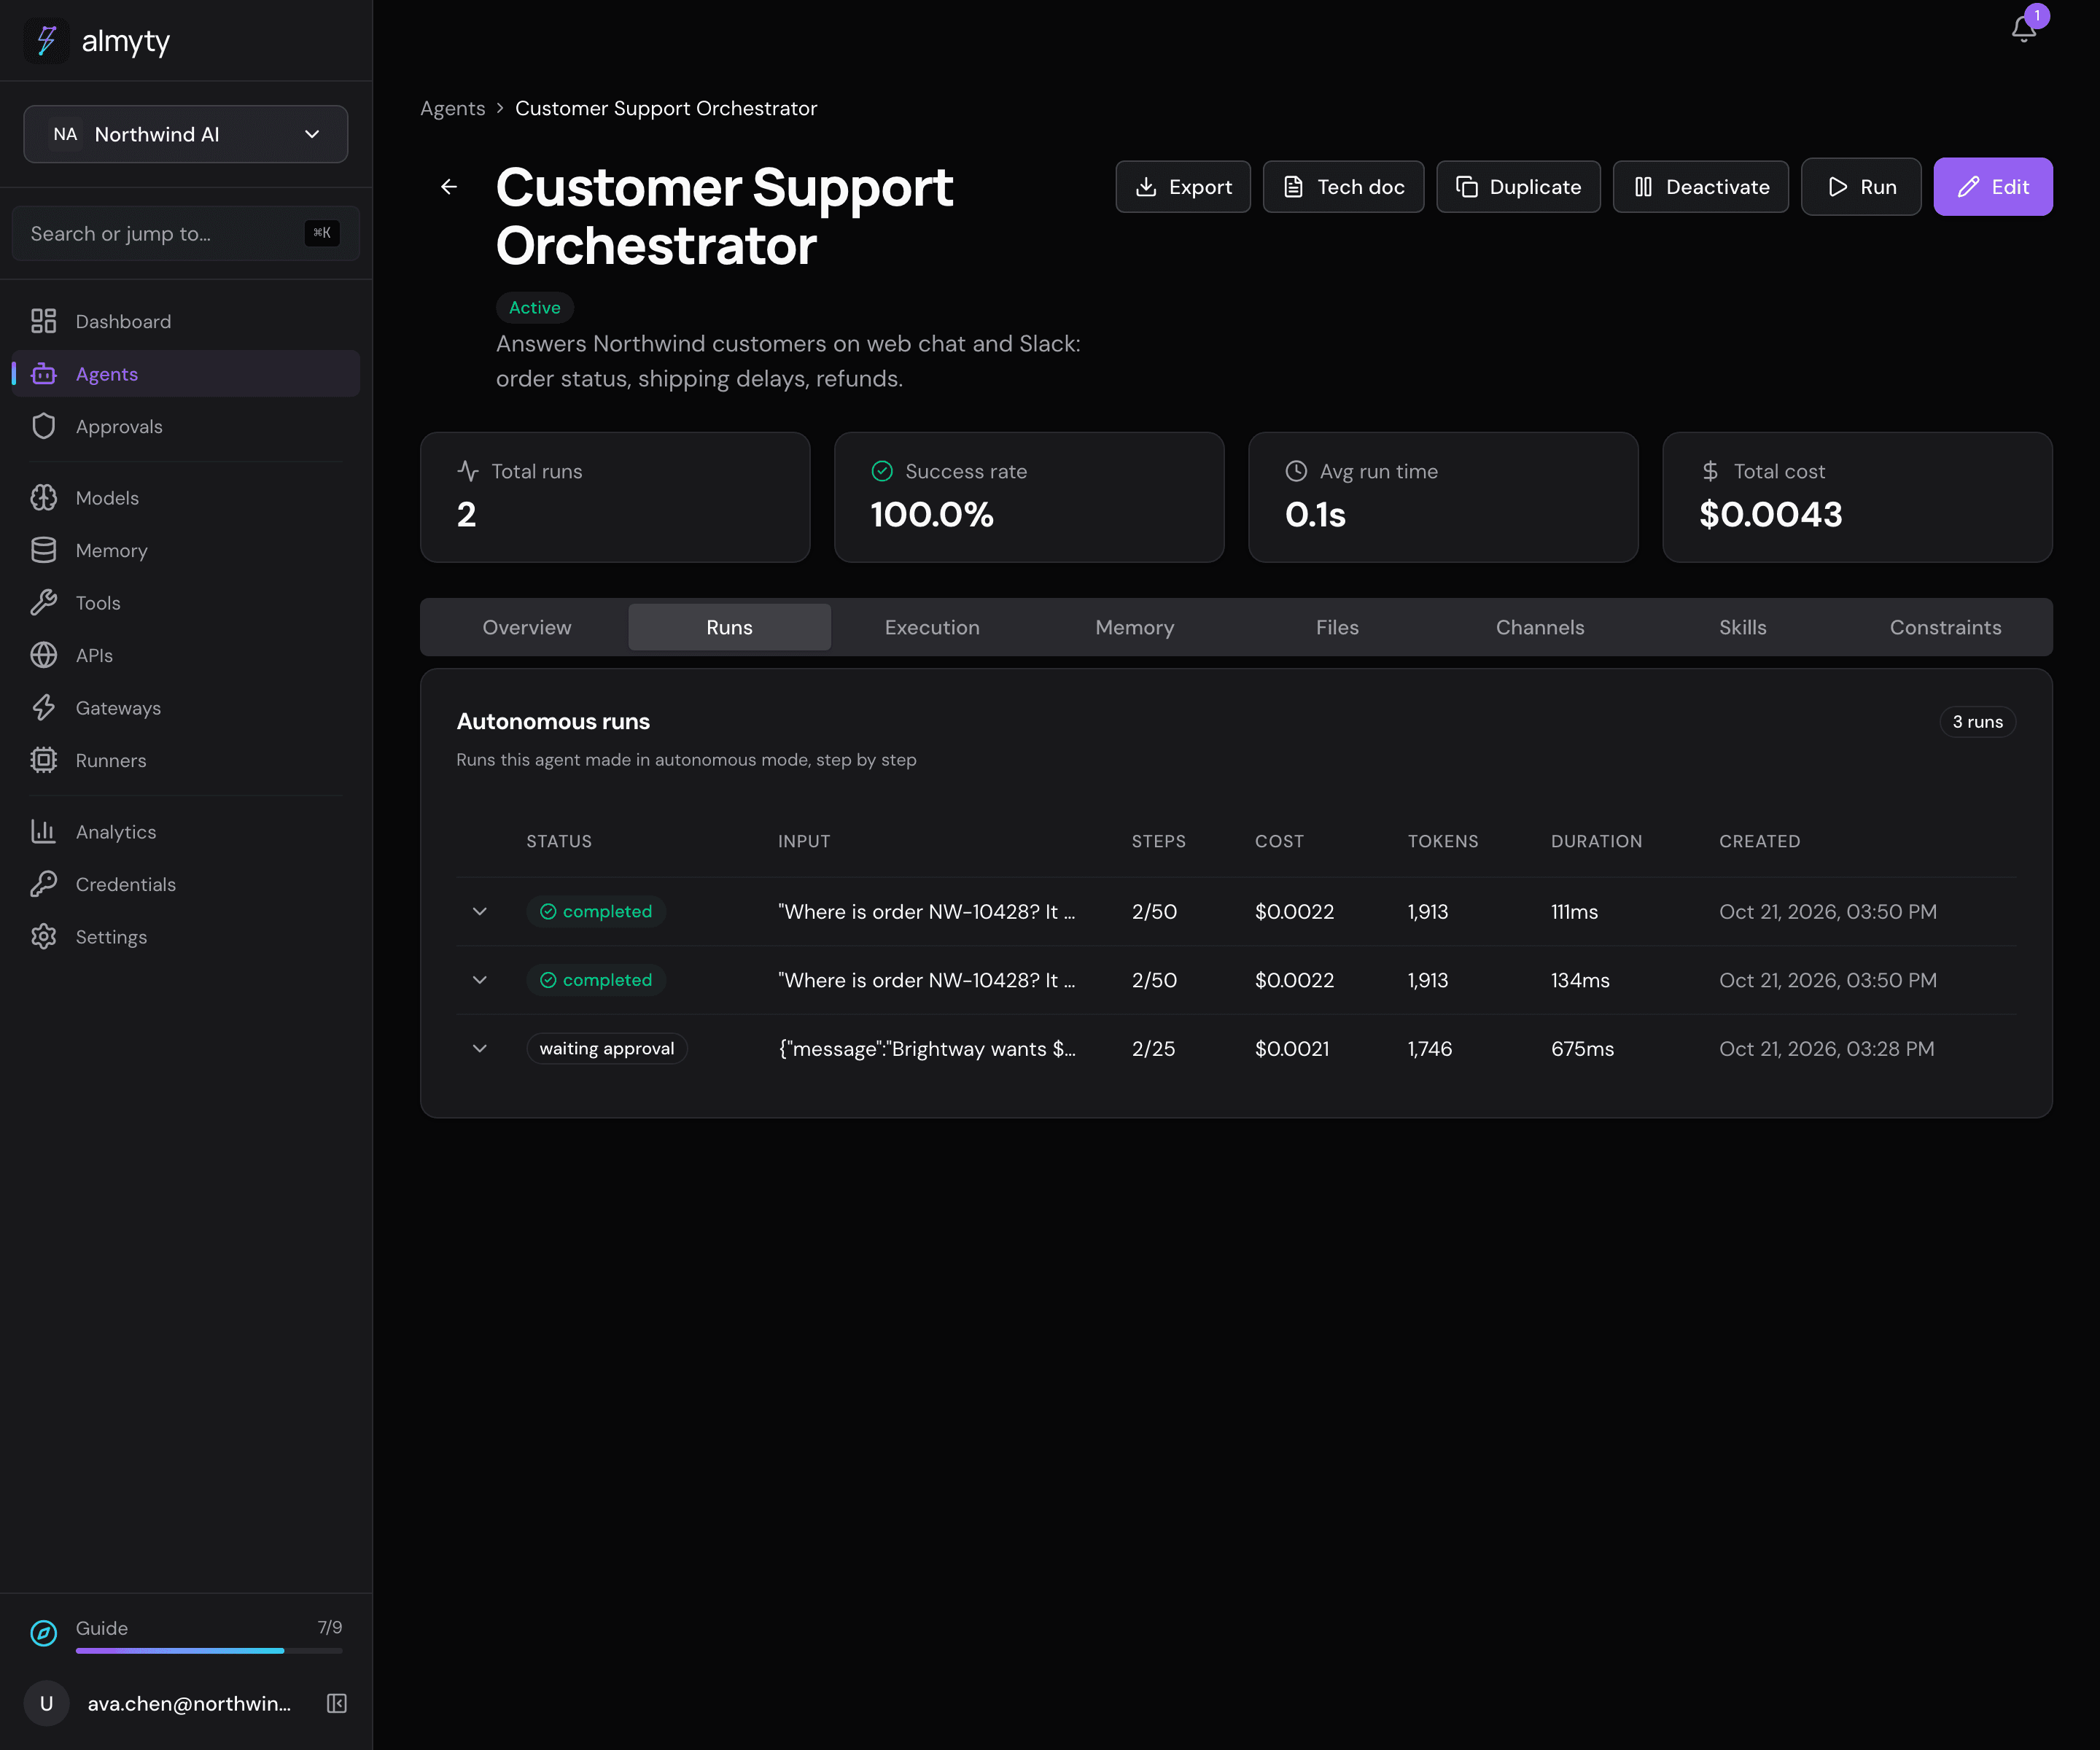This screenshot has width=2100, height=1750.
Task: Select the Runs tab
Action: tap(730, 627)
